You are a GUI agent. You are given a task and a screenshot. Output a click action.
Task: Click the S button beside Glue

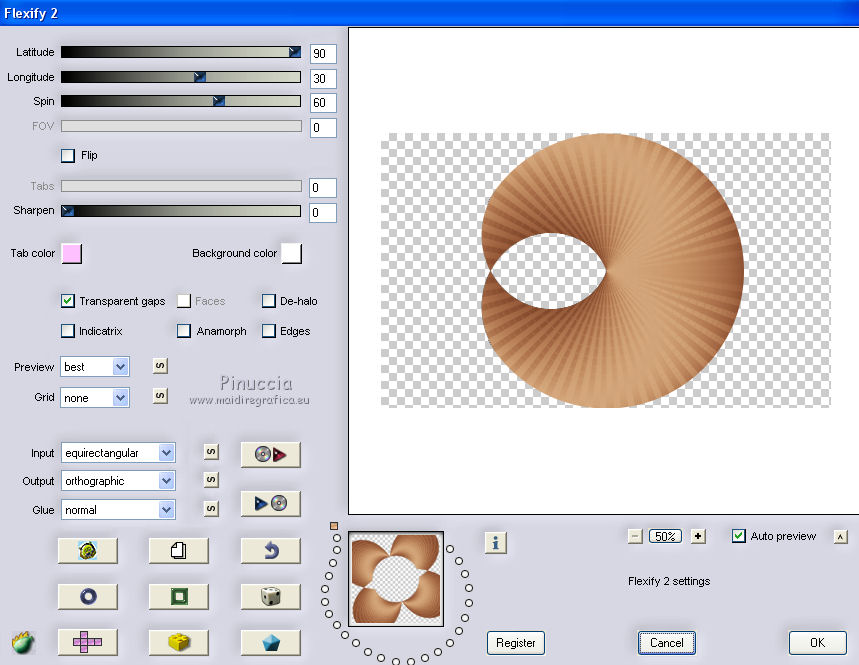point(211,508)
